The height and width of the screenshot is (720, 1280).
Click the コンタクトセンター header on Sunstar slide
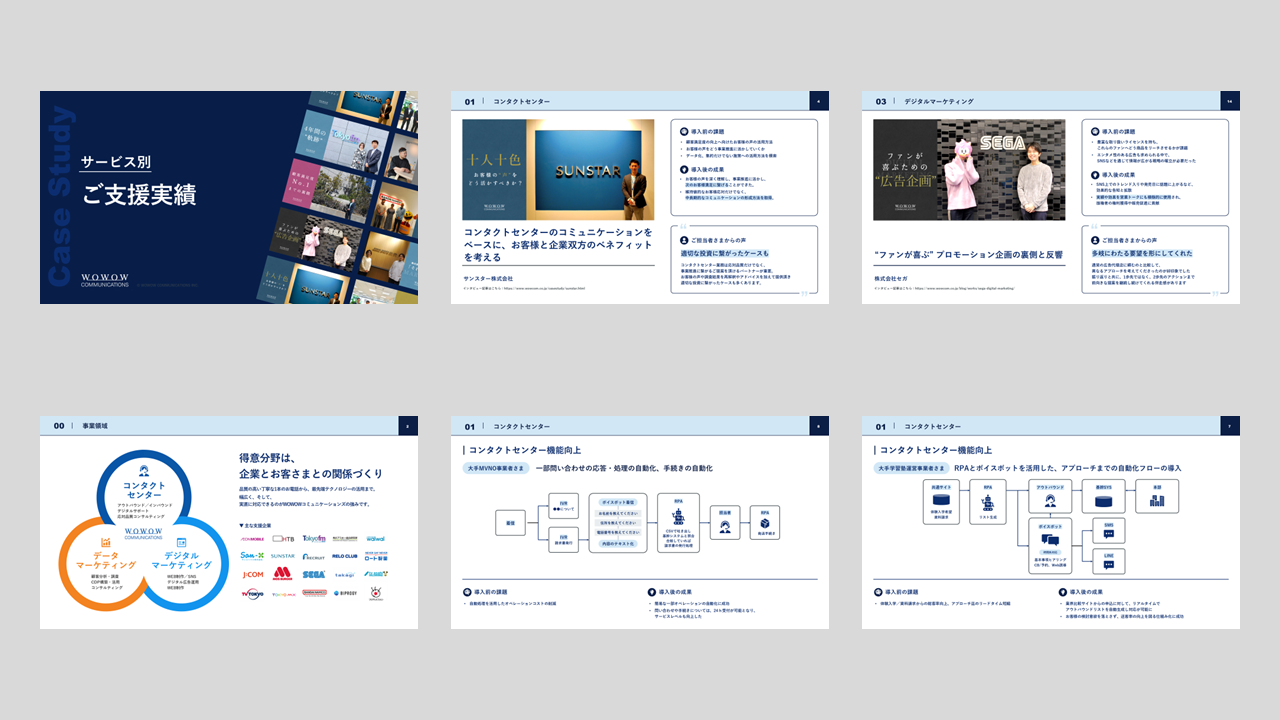[522, 101]
